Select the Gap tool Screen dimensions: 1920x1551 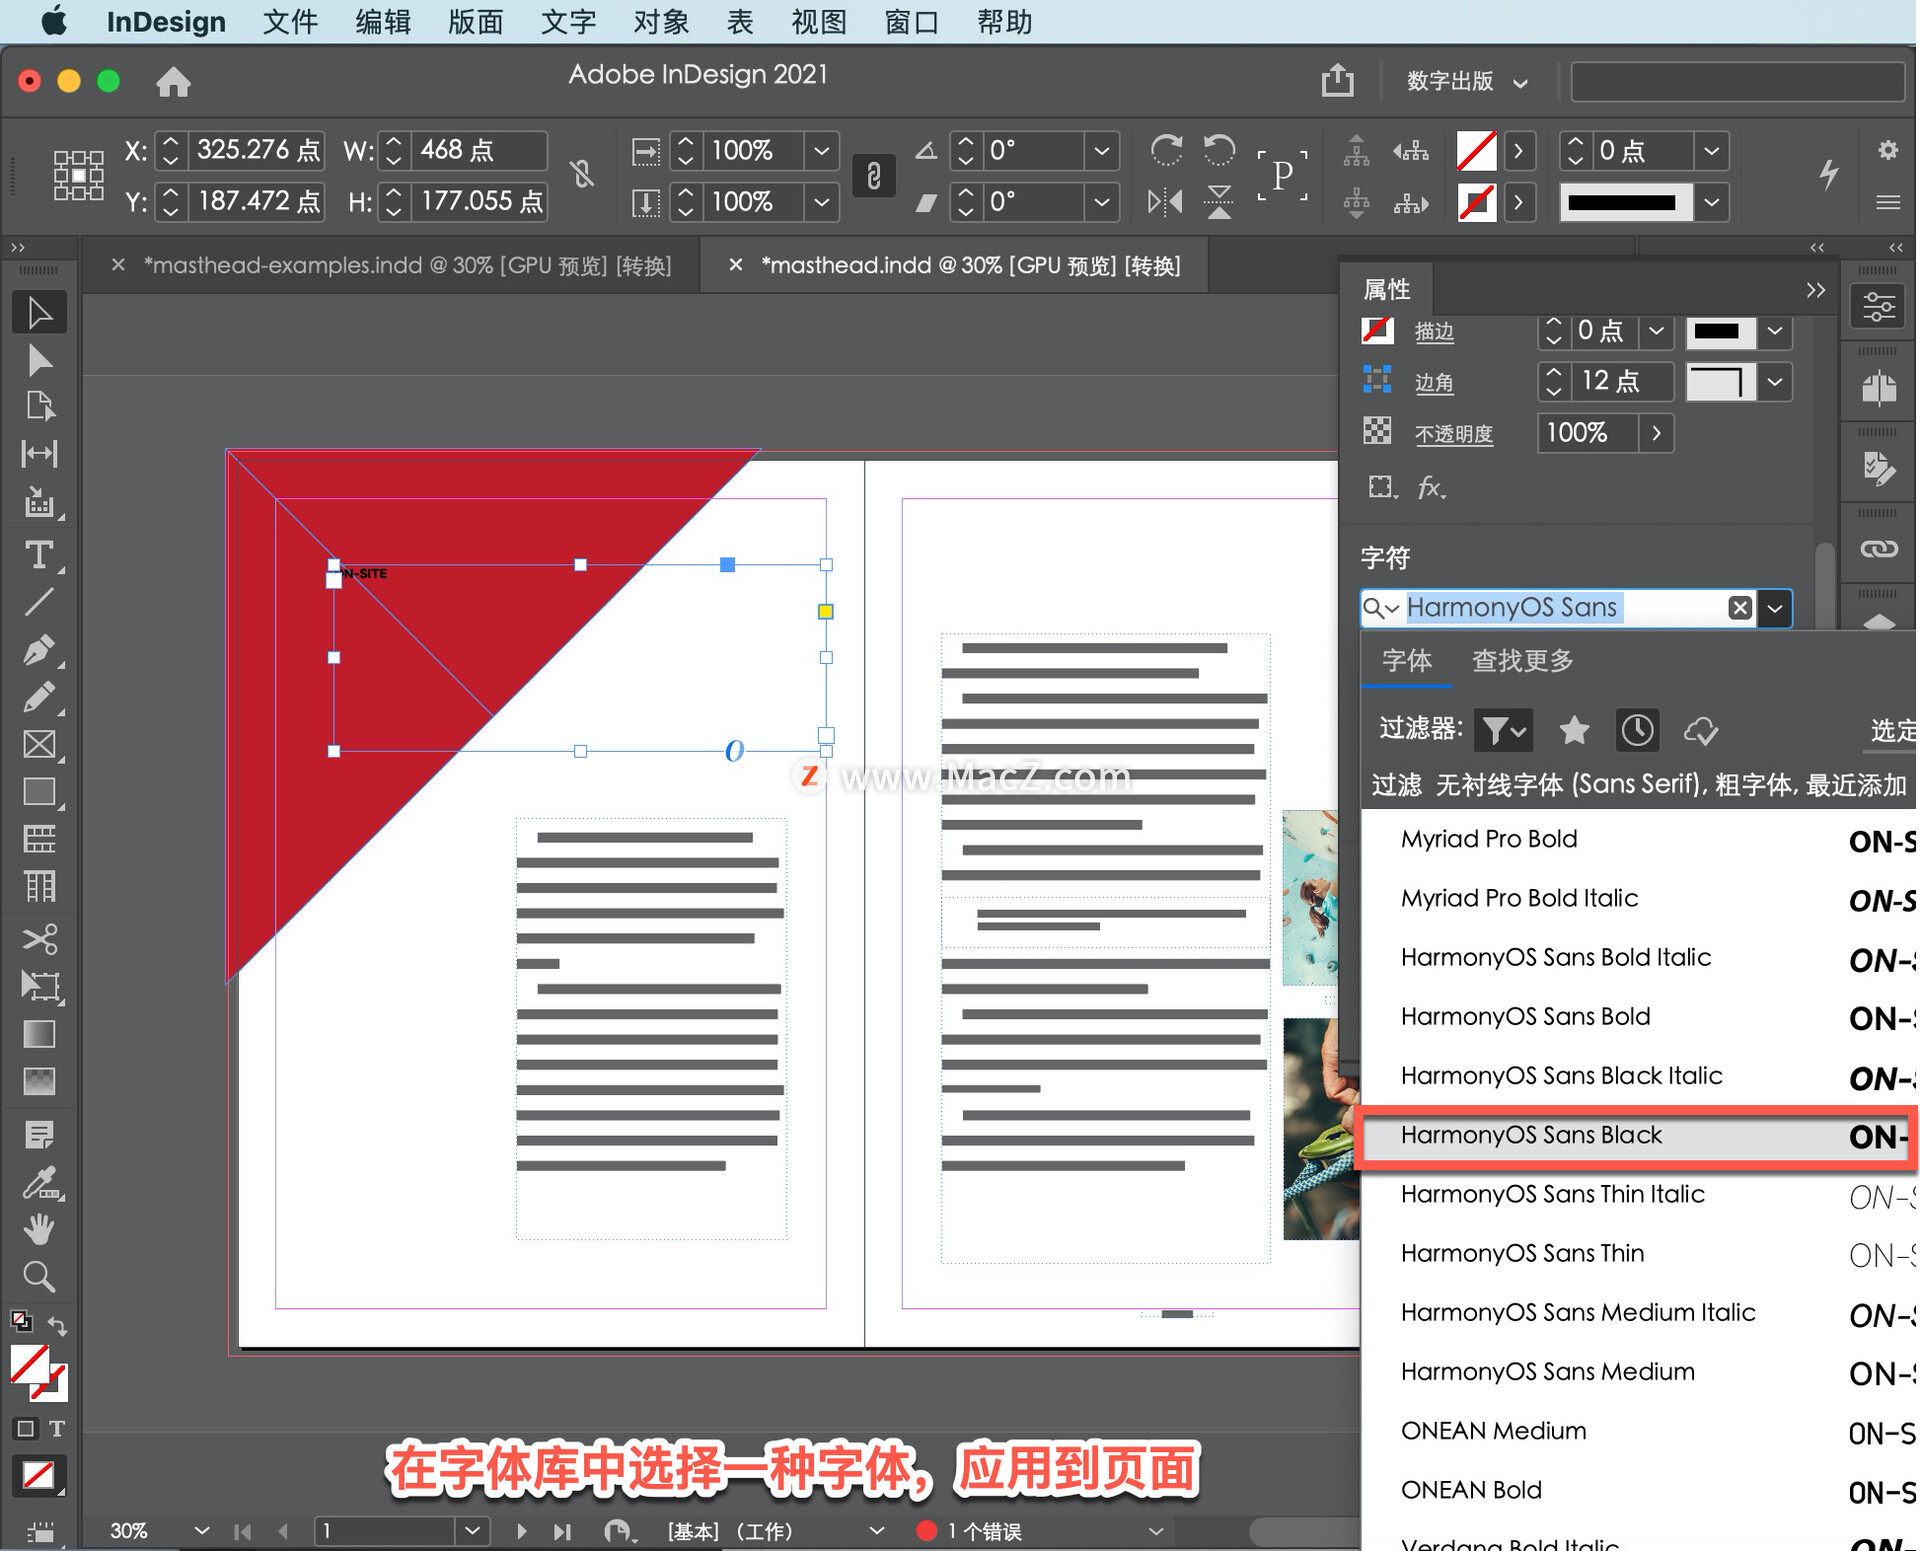coord(39,454)
